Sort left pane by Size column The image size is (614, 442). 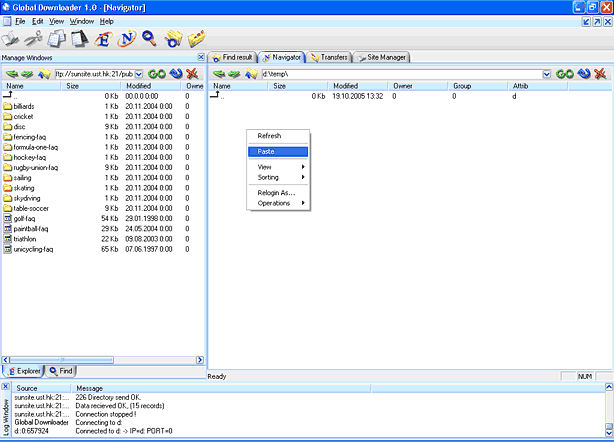click(91, 86)
